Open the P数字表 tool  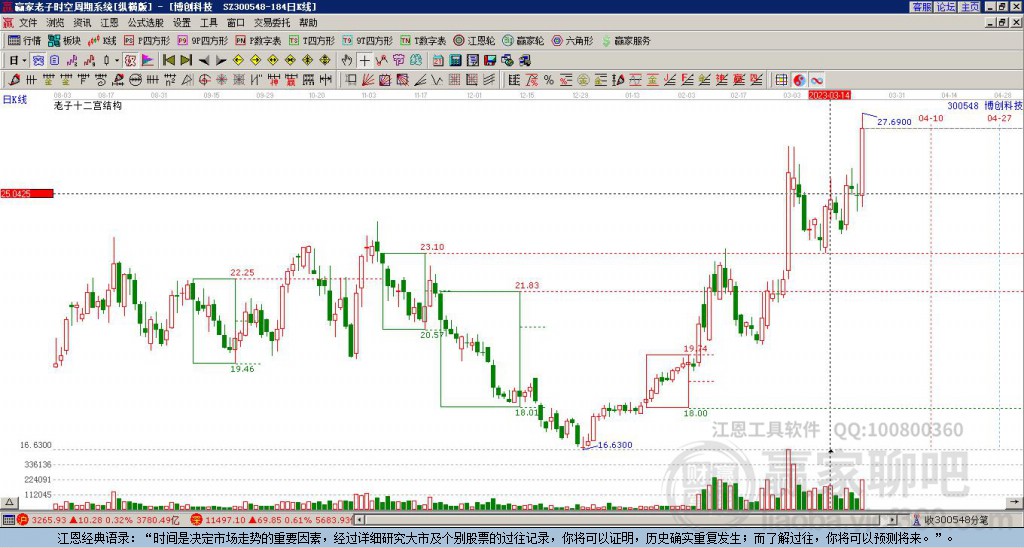[x=258, y=40]
